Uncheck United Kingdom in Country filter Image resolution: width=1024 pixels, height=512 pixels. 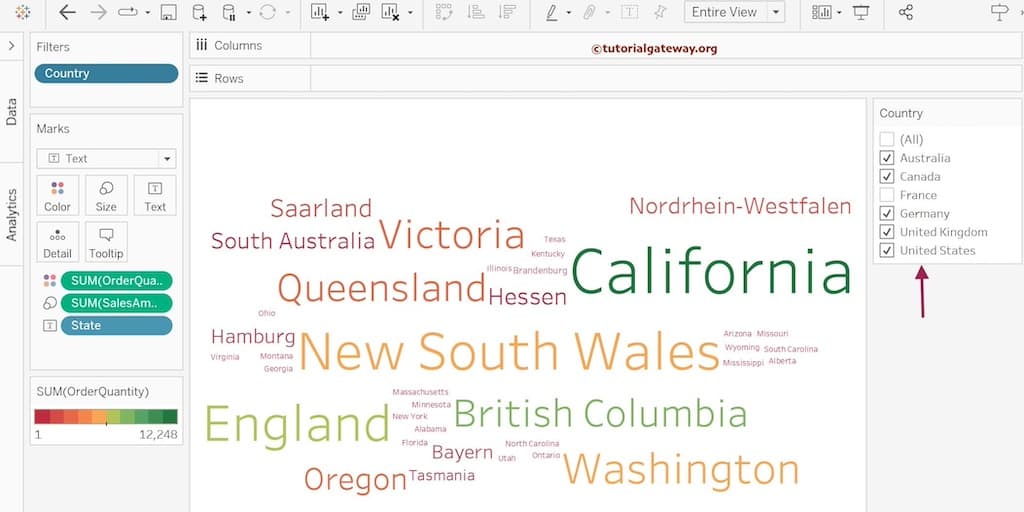click(x=886, y=232)
